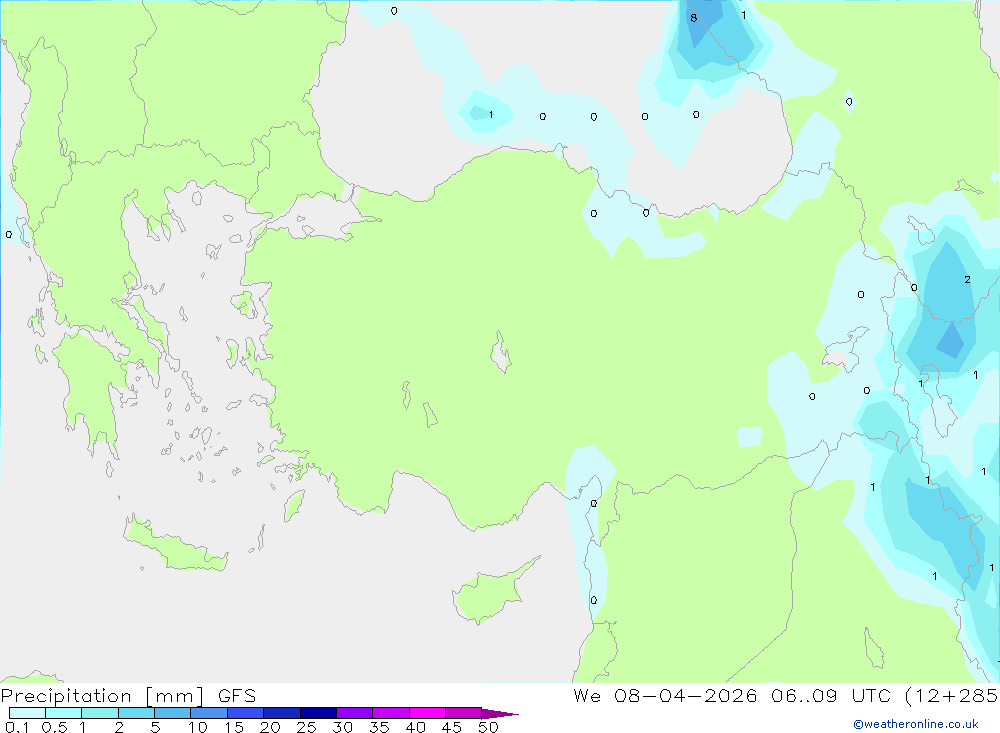Click the forecast offset "(12+285"
The width and height of the screenshot is (1000, 733).
(952, 696)
